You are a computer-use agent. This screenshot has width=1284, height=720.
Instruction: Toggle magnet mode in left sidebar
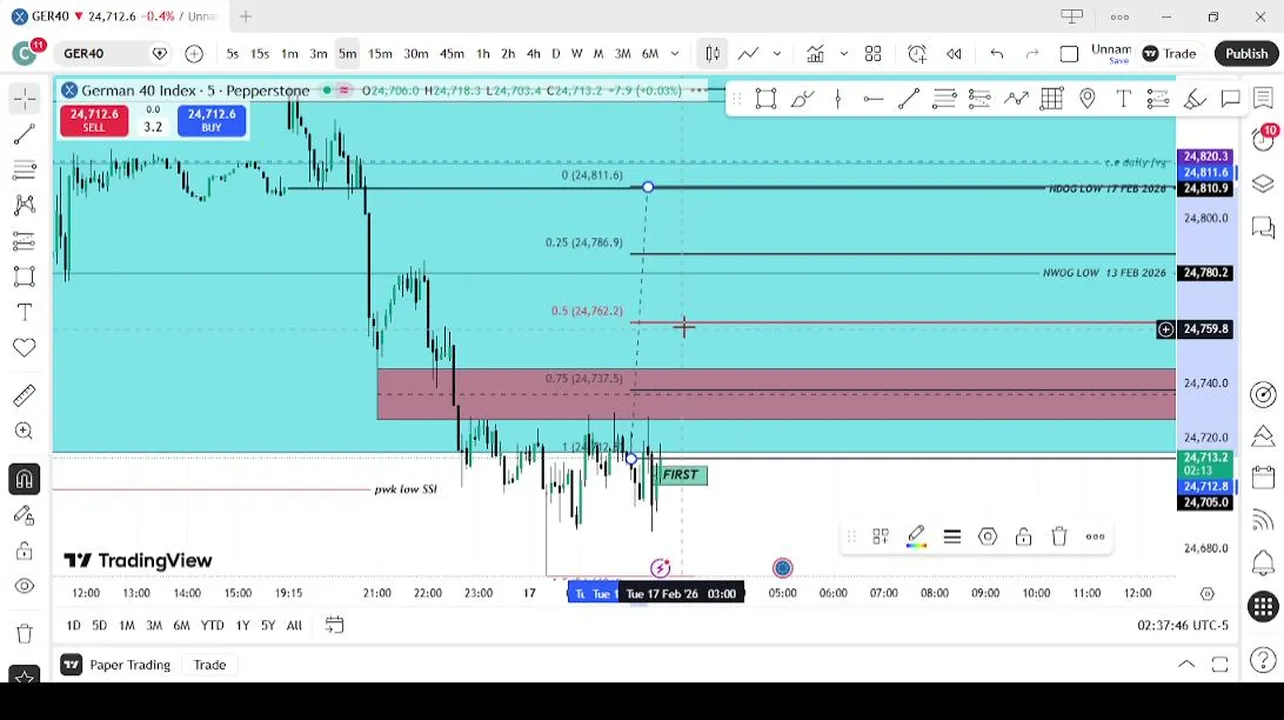(24, 479)
